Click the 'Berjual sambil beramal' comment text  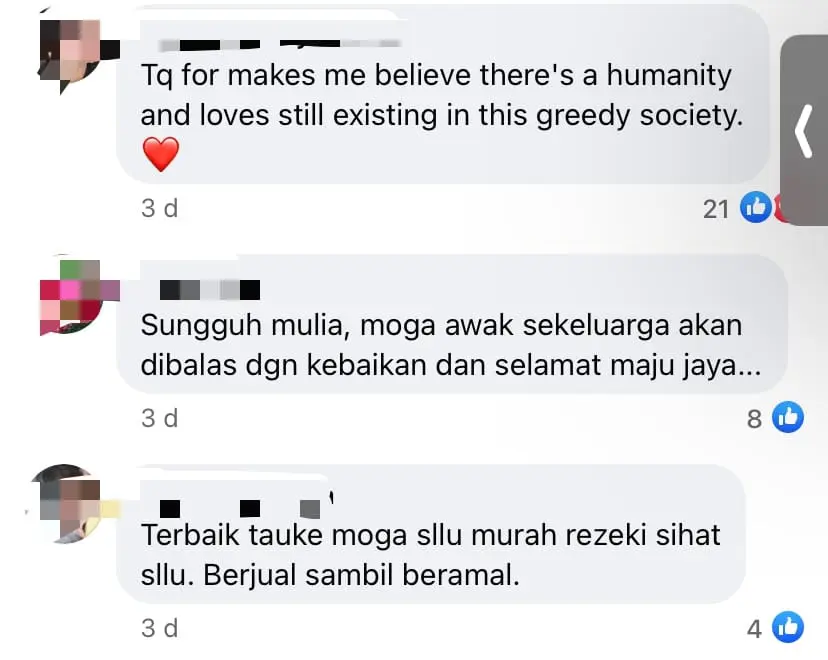[x=362, y=574]
